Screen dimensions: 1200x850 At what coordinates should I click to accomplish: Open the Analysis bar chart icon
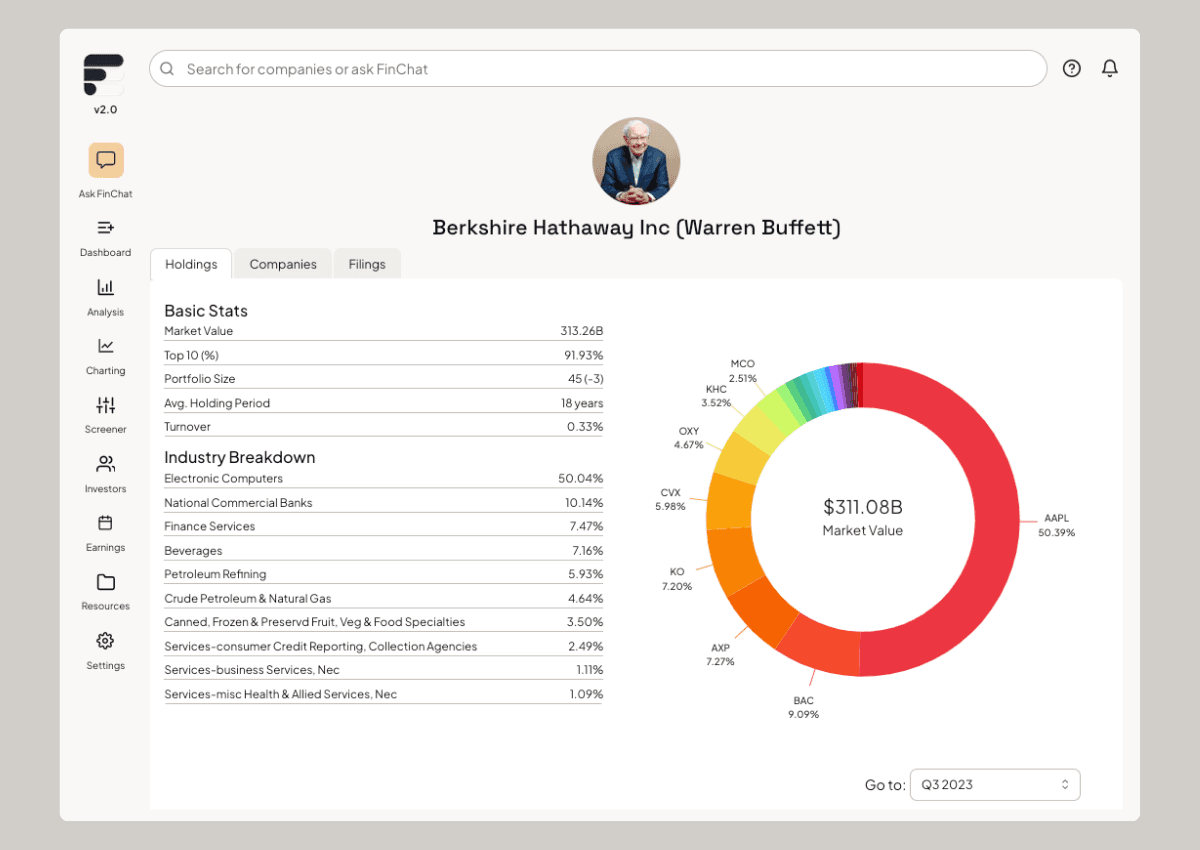pyautogui.click(x=106, y=287)
